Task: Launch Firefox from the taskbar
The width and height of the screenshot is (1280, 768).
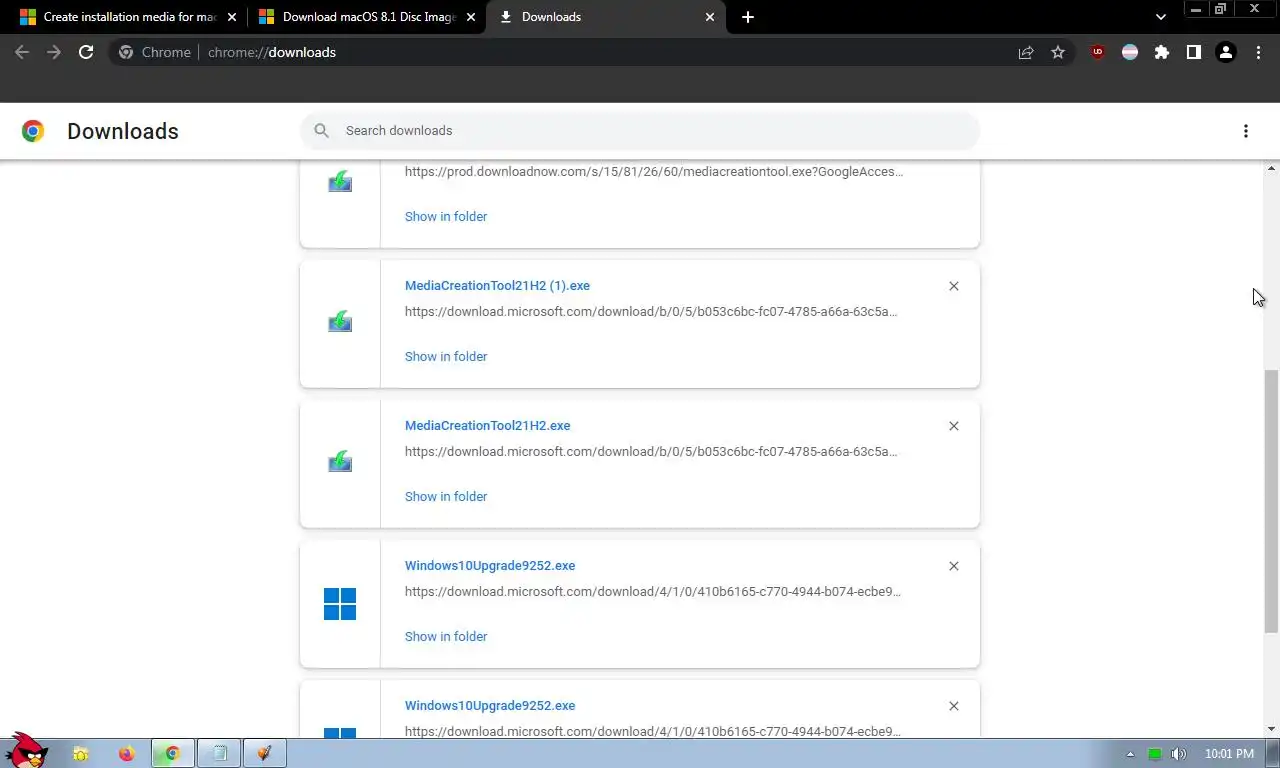Action: coord(126,754)
